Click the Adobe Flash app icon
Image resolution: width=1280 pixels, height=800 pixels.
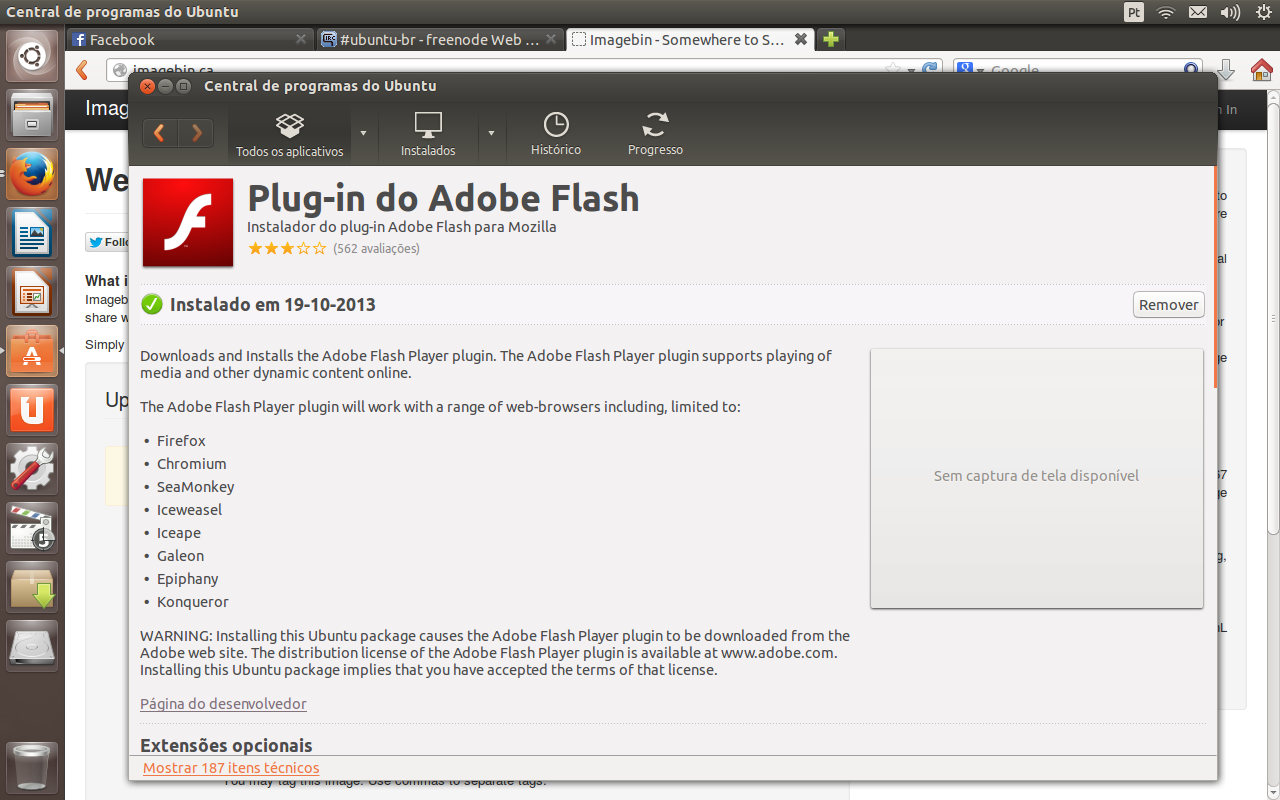pyautogui.click(x=188, y=223)
